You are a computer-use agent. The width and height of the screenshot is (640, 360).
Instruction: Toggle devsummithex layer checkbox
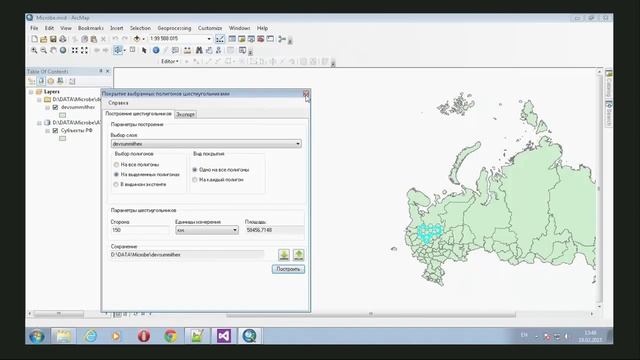point(56,107)
